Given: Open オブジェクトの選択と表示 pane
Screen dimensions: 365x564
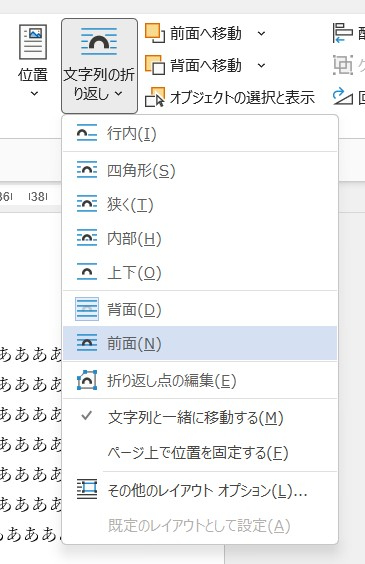Looking at the screenshot, I should 230,97.
